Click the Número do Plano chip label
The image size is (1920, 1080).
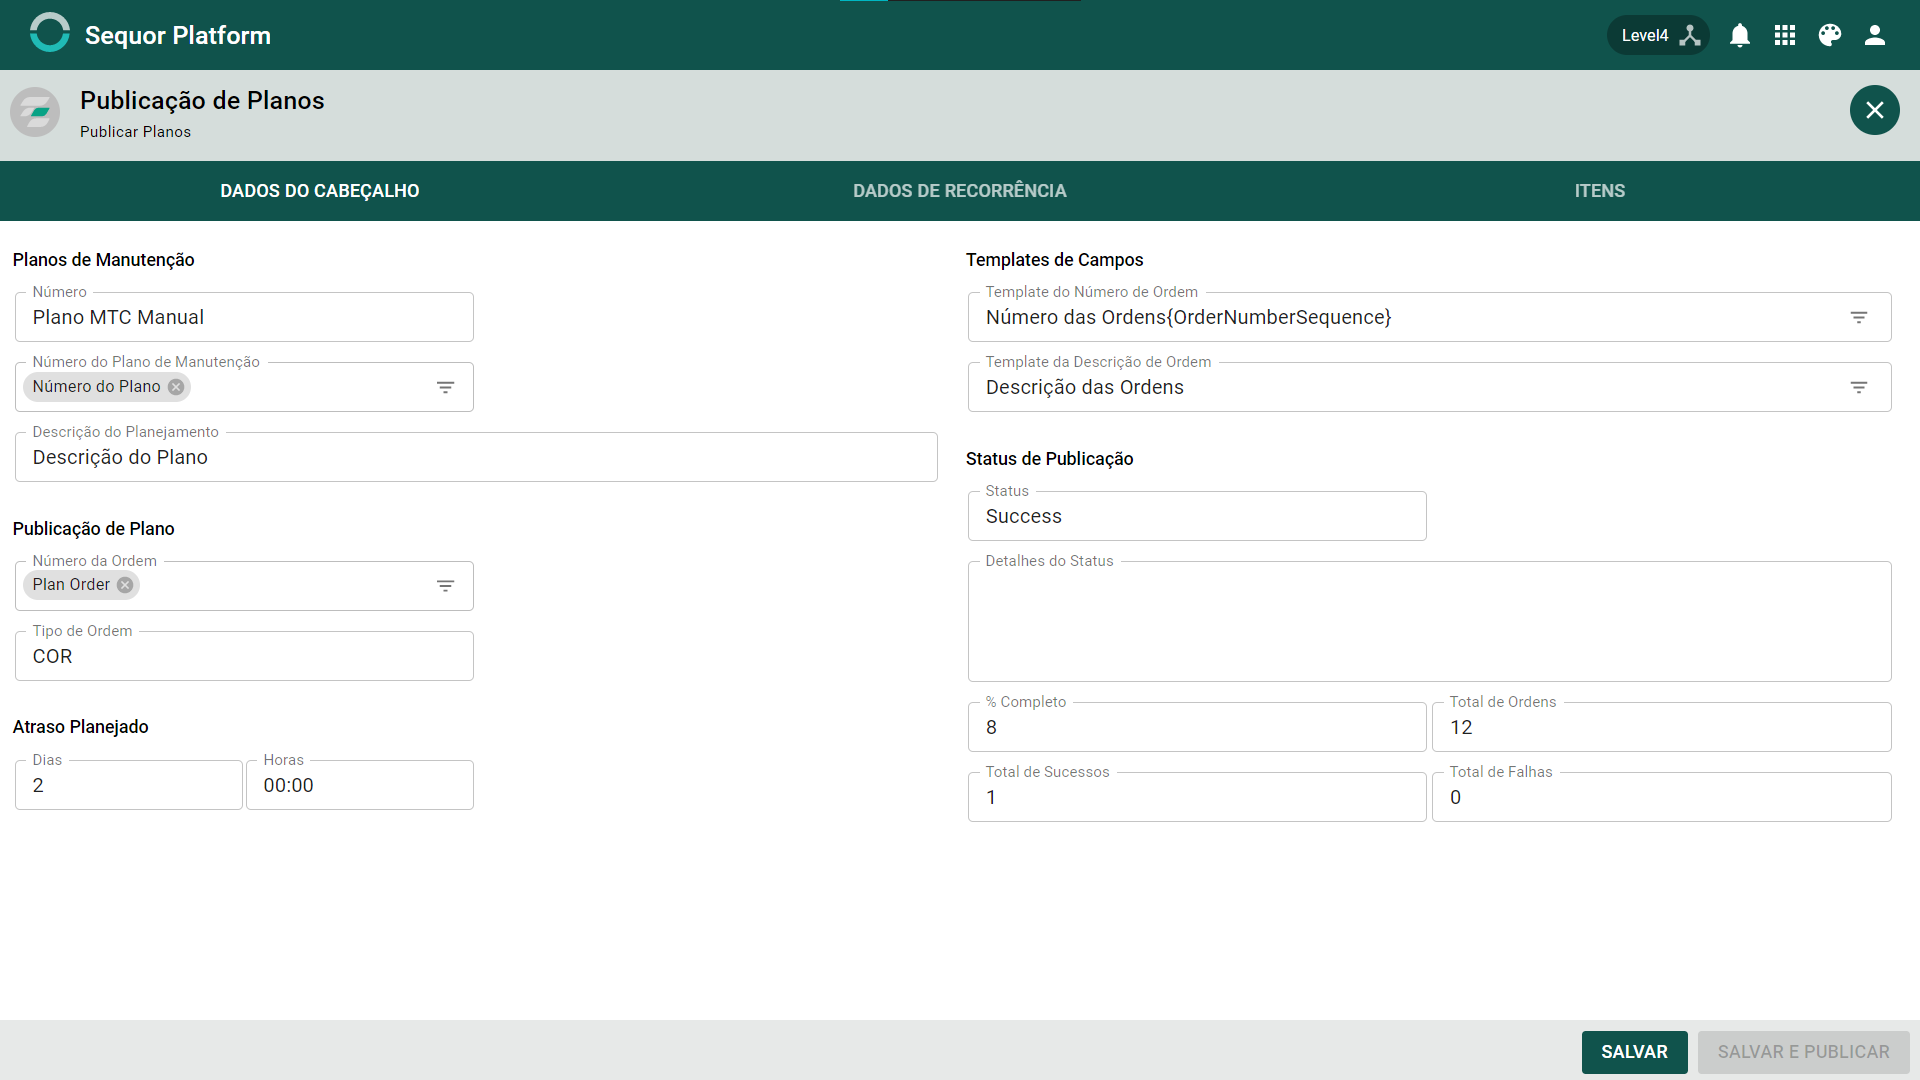[x=96, y=387]
